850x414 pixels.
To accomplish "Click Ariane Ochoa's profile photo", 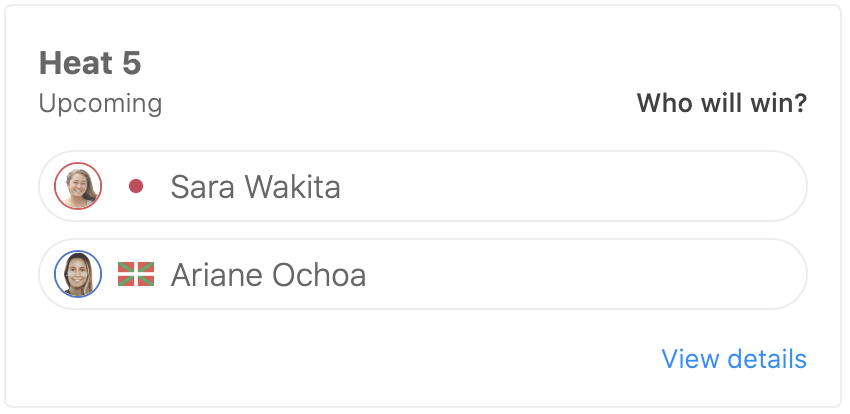I will click(78, 274).
